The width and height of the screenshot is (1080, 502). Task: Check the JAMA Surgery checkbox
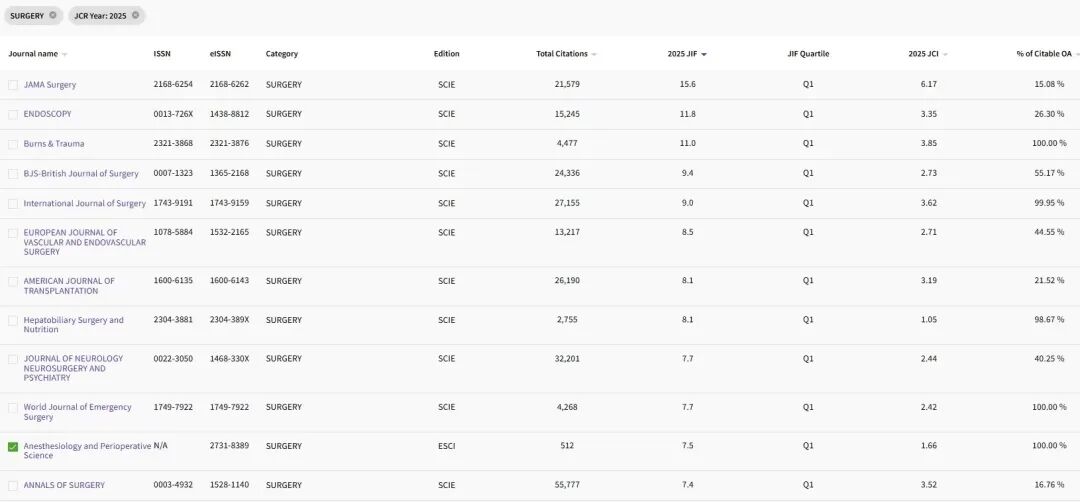13,85
